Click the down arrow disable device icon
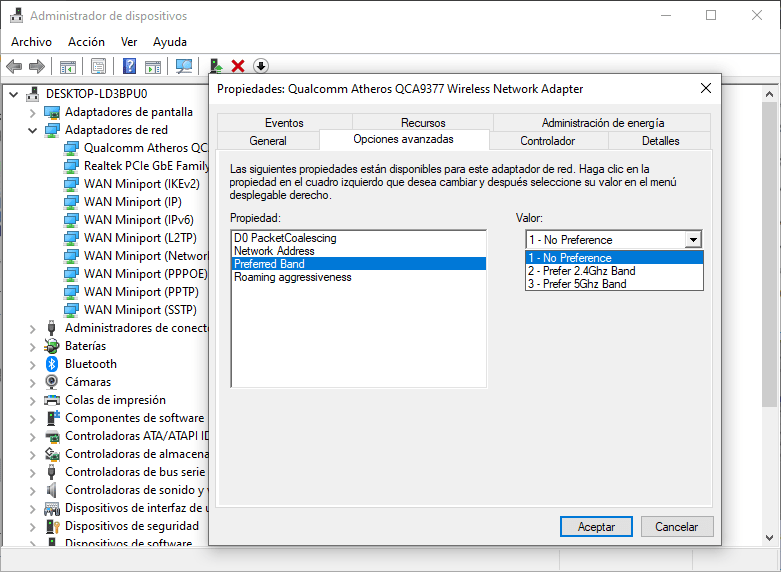This screenshot has width=781, height=572. [x=261, y=66]
